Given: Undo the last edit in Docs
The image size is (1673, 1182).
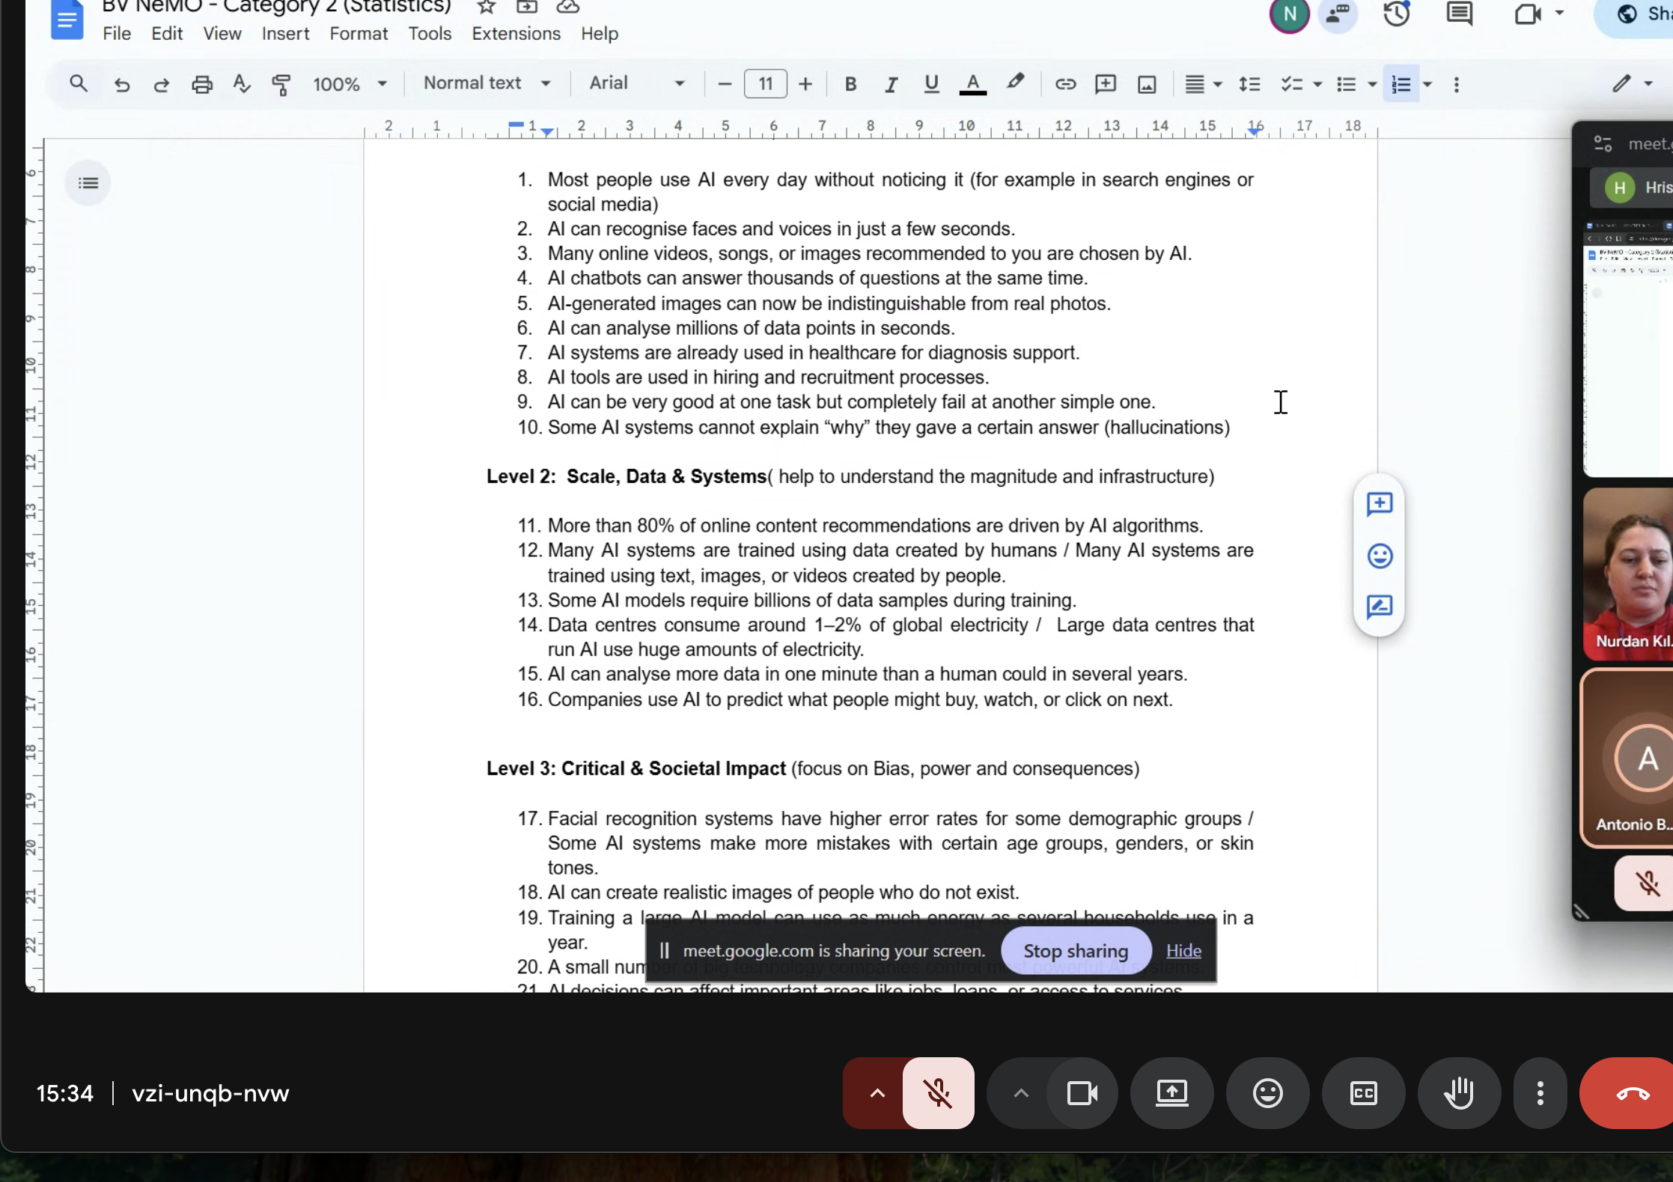Looking at the screenshot, I should 122,85.
